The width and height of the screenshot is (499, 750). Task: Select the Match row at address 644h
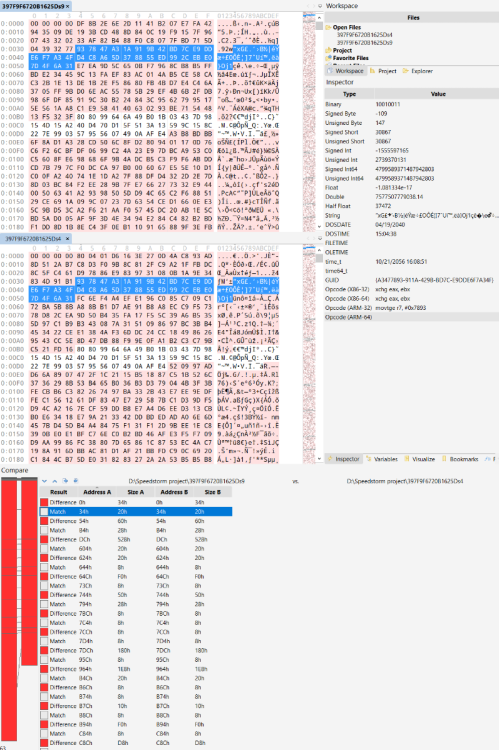point(135,567)
